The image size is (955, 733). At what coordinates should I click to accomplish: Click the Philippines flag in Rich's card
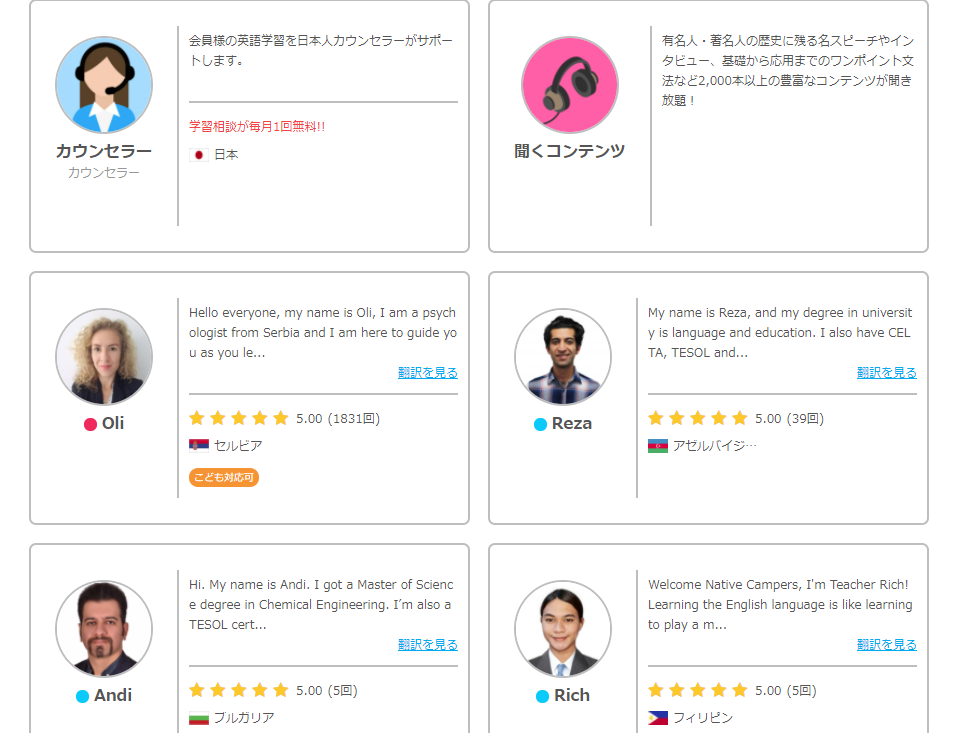coord(657,718)
